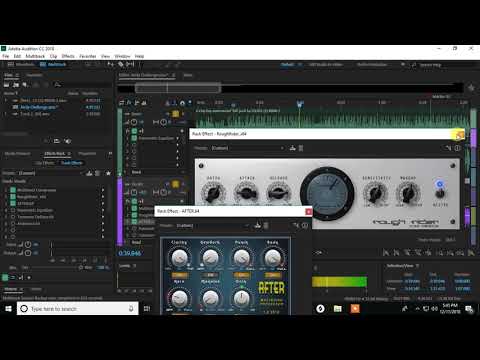Switch to Waveform editor view
Viewport: 480px width, 360px height.
coord(21,64)
